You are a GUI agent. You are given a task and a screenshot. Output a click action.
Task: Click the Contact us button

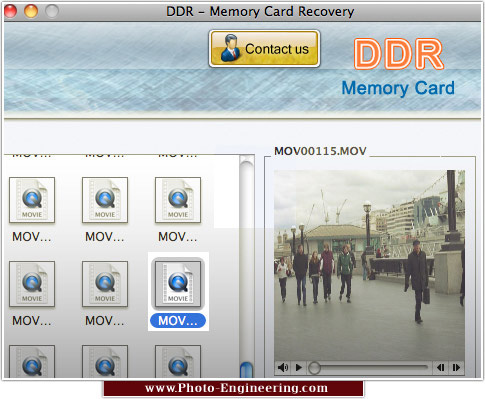264,49
